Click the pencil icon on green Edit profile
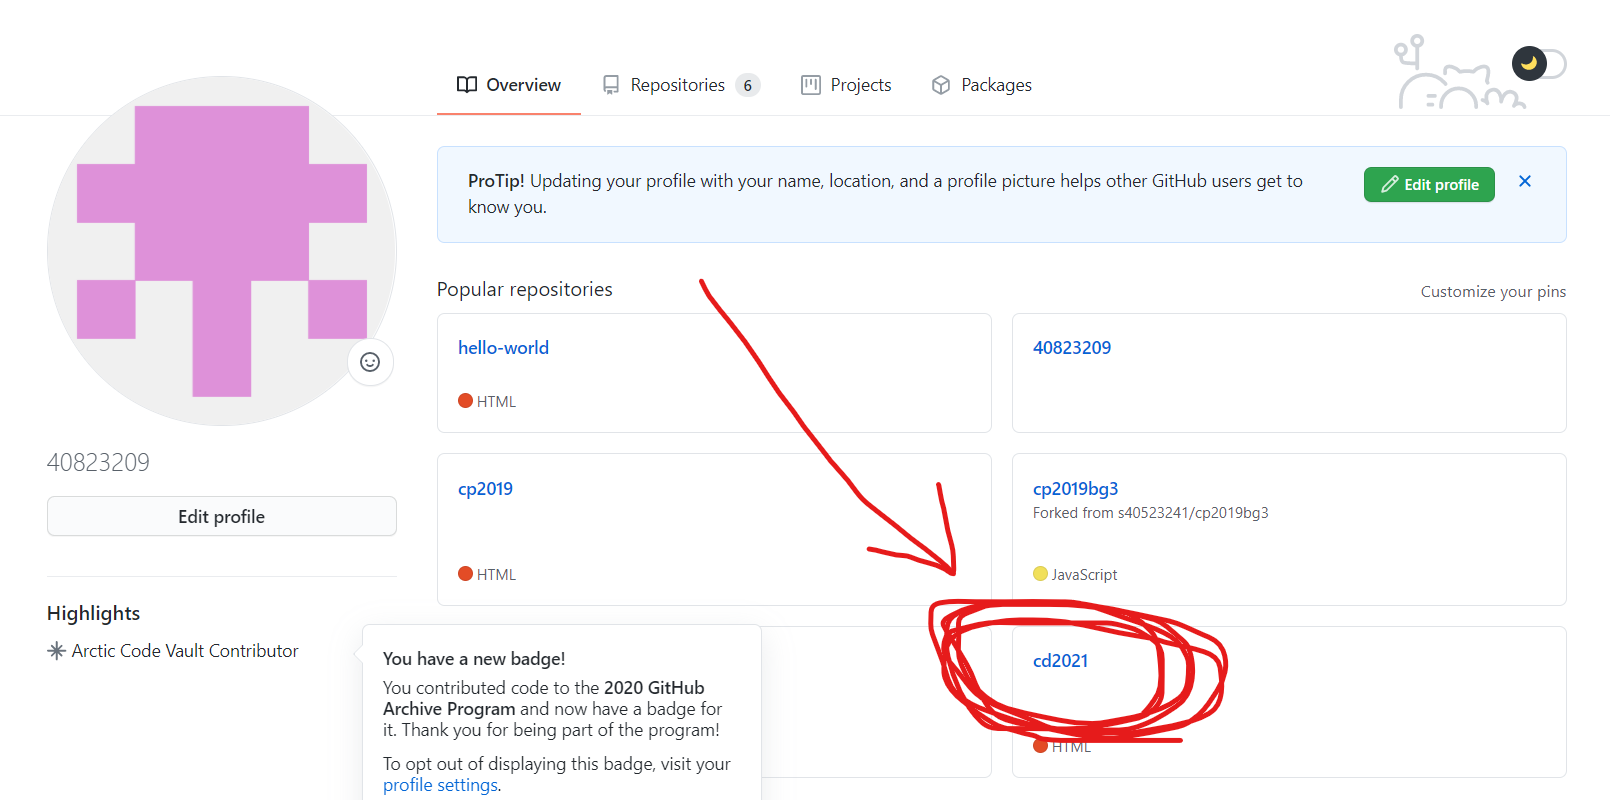 point(1390,184)
